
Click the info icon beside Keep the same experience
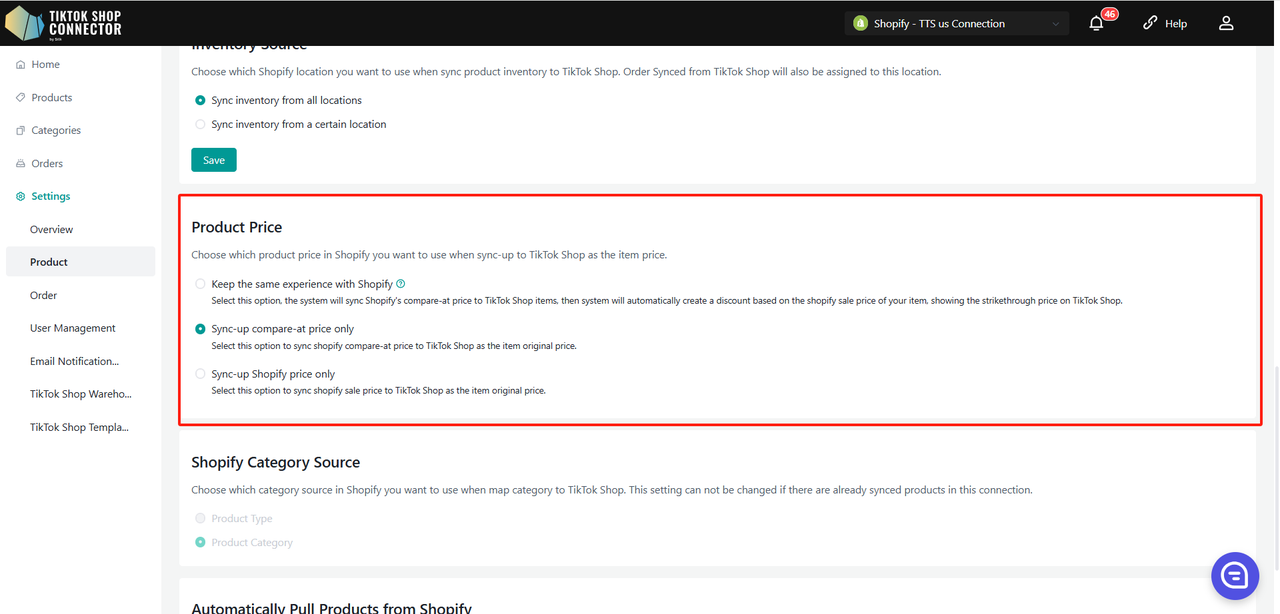pyautogui.click(x=401, y=284)
